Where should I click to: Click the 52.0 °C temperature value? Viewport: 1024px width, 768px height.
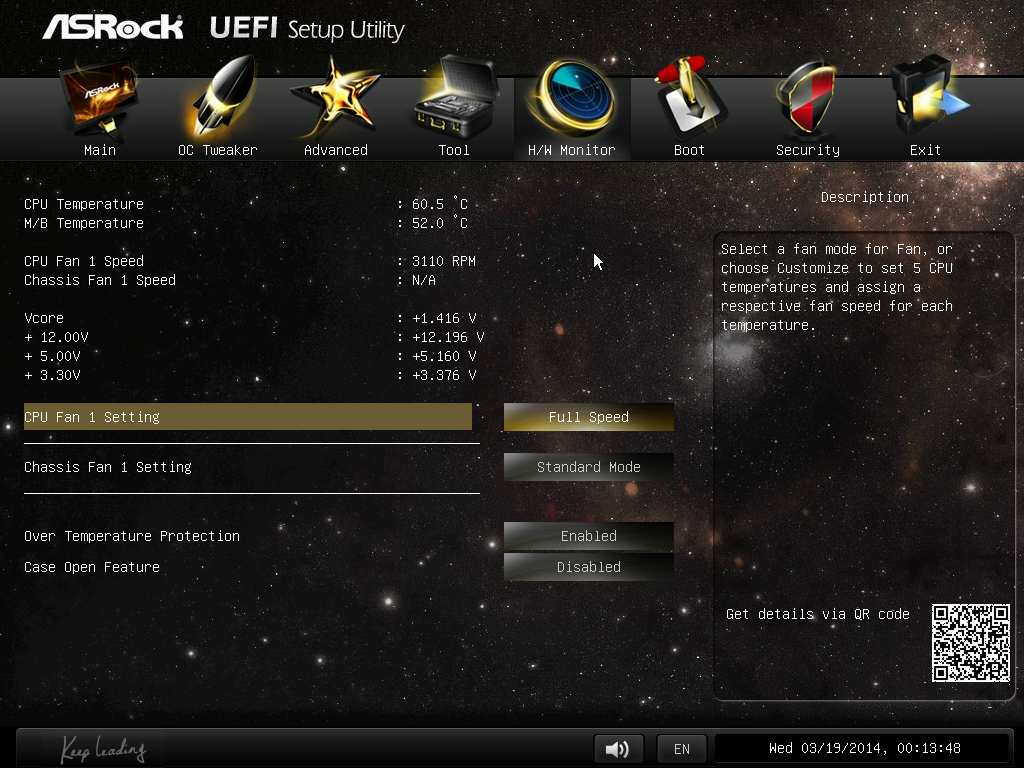[x=440, y=223]
